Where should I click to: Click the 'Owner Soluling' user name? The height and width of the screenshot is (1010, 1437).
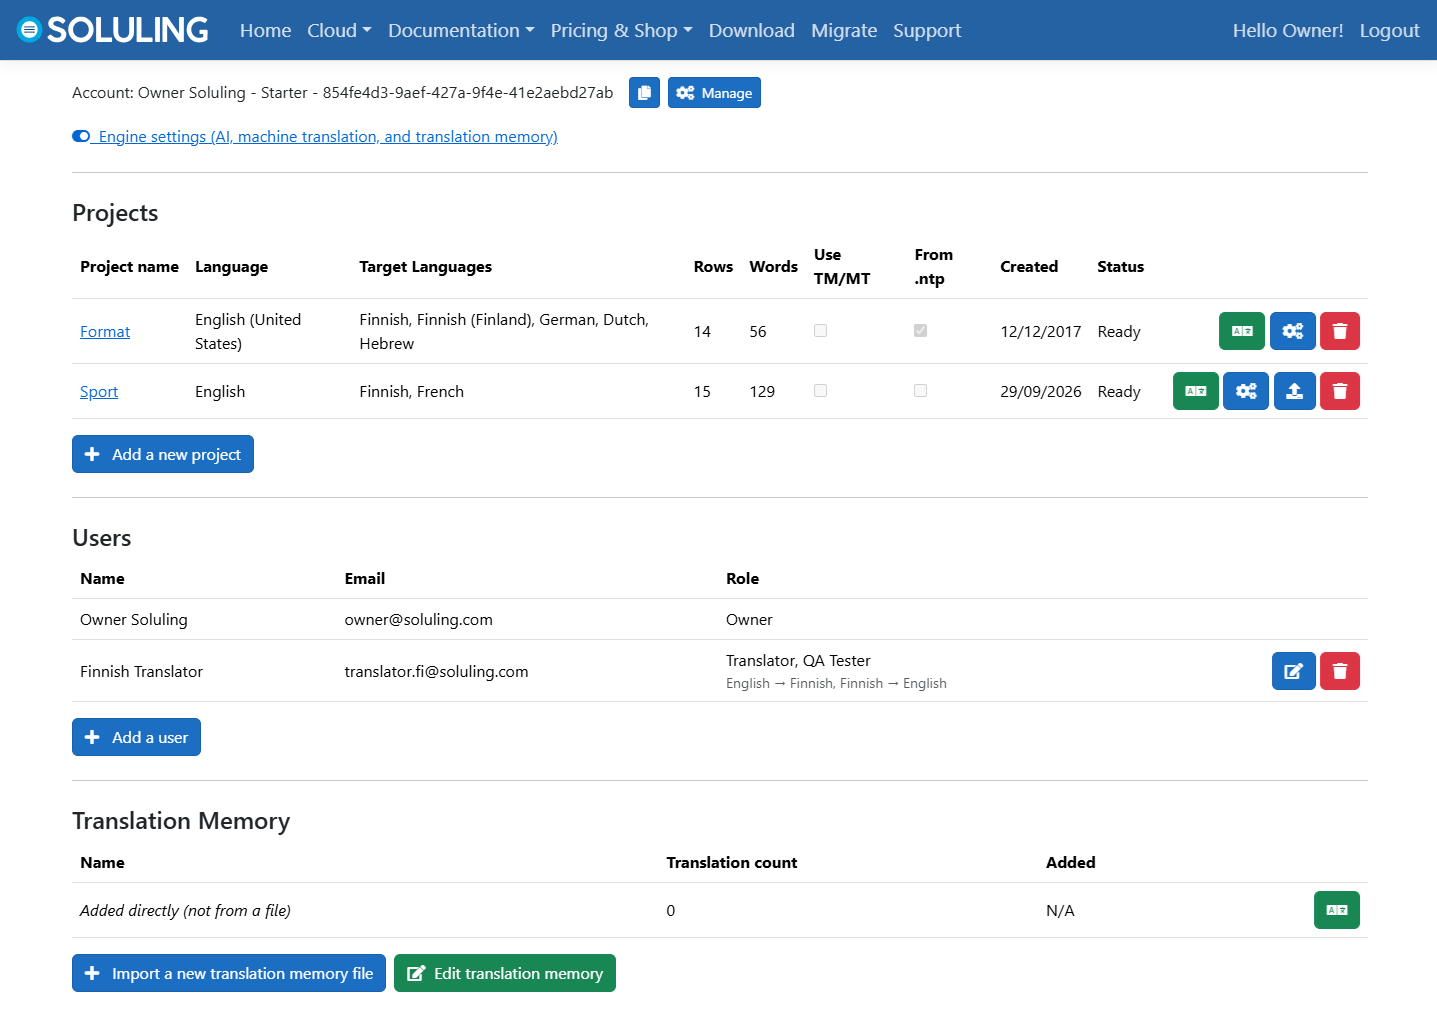pos(134,619)
